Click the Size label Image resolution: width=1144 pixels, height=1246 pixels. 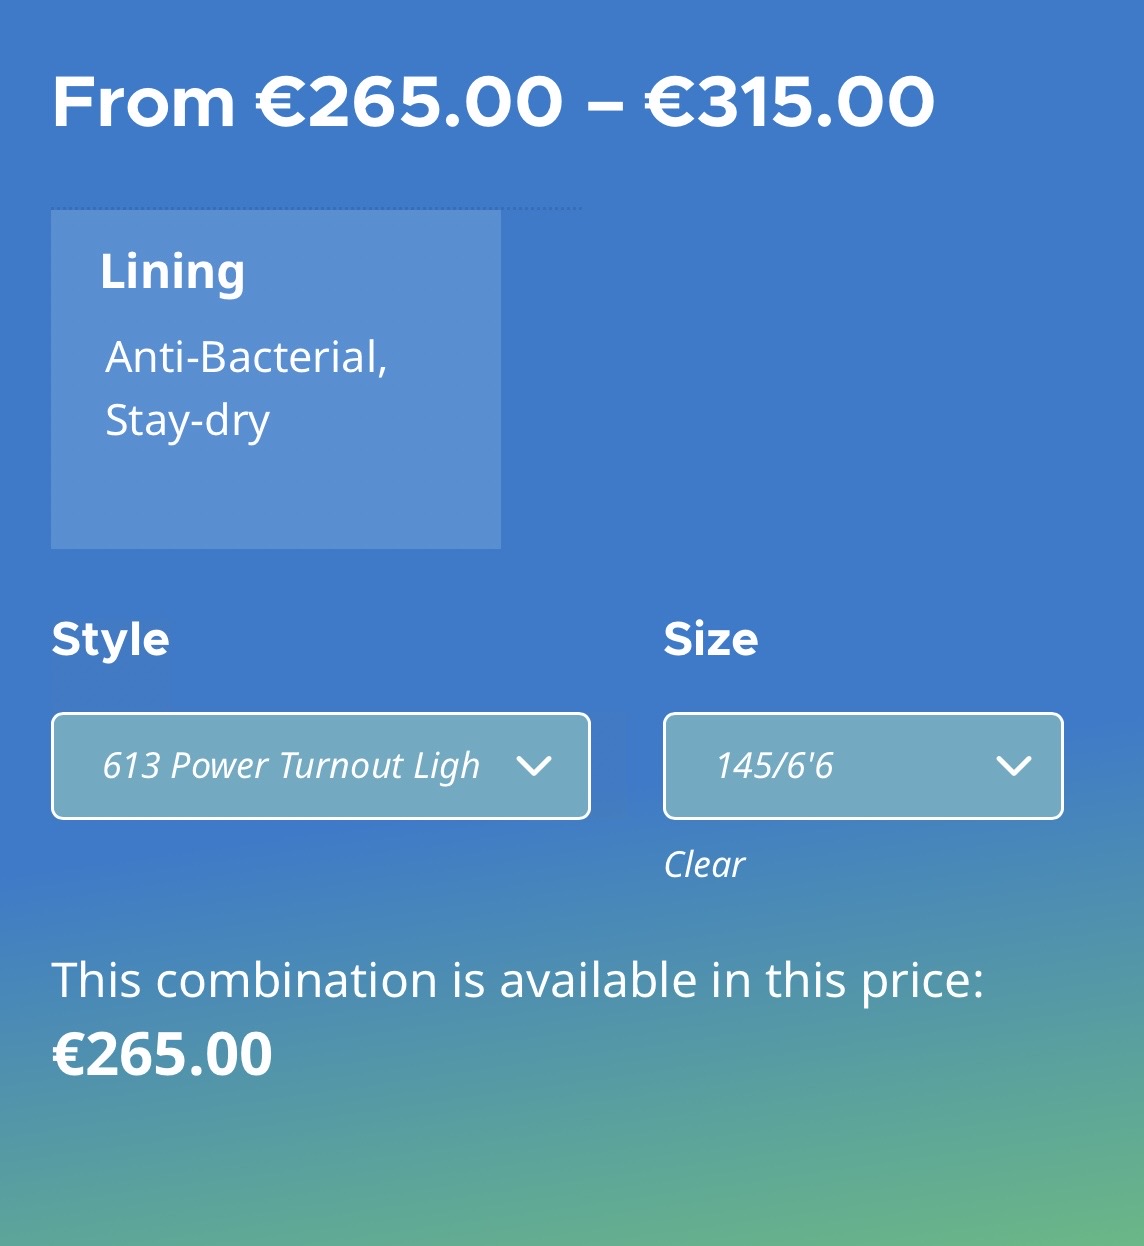pos(712,640)
